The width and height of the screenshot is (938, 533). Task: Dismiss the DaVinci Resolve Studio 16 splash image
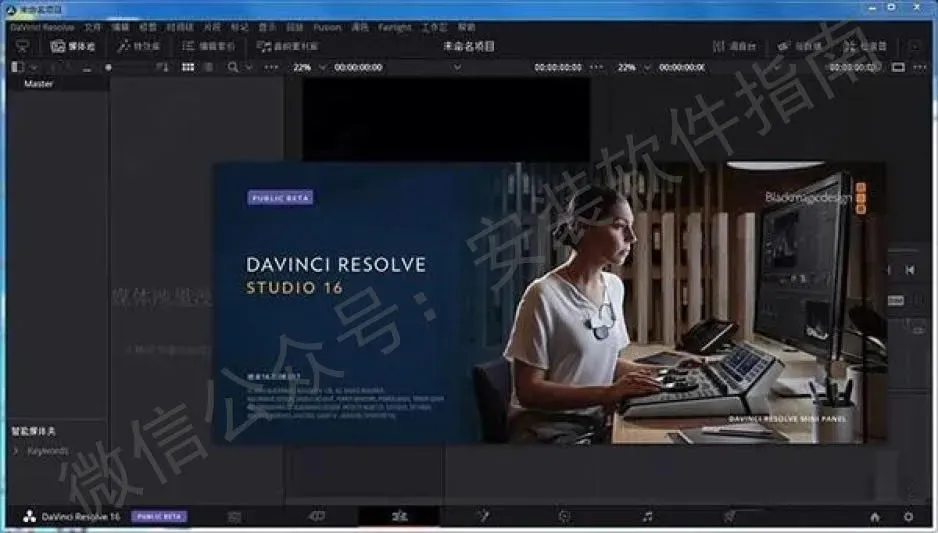tap(550, 303)
